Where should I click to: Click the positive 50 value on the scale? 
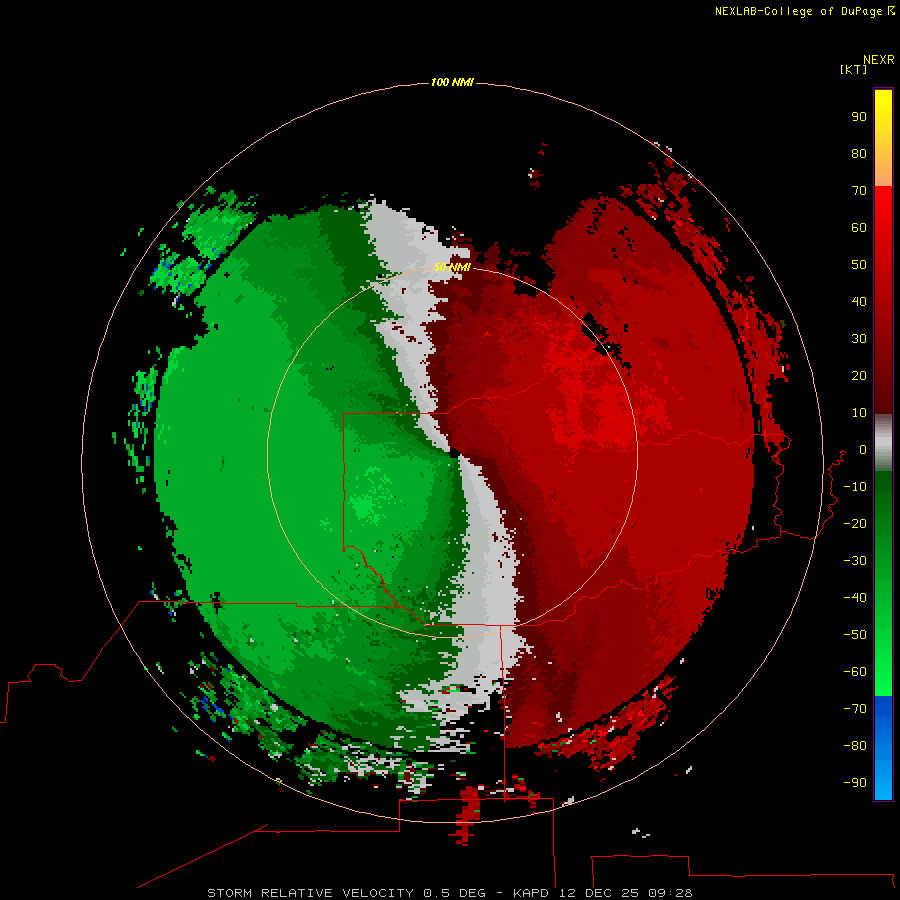point(859,265)
